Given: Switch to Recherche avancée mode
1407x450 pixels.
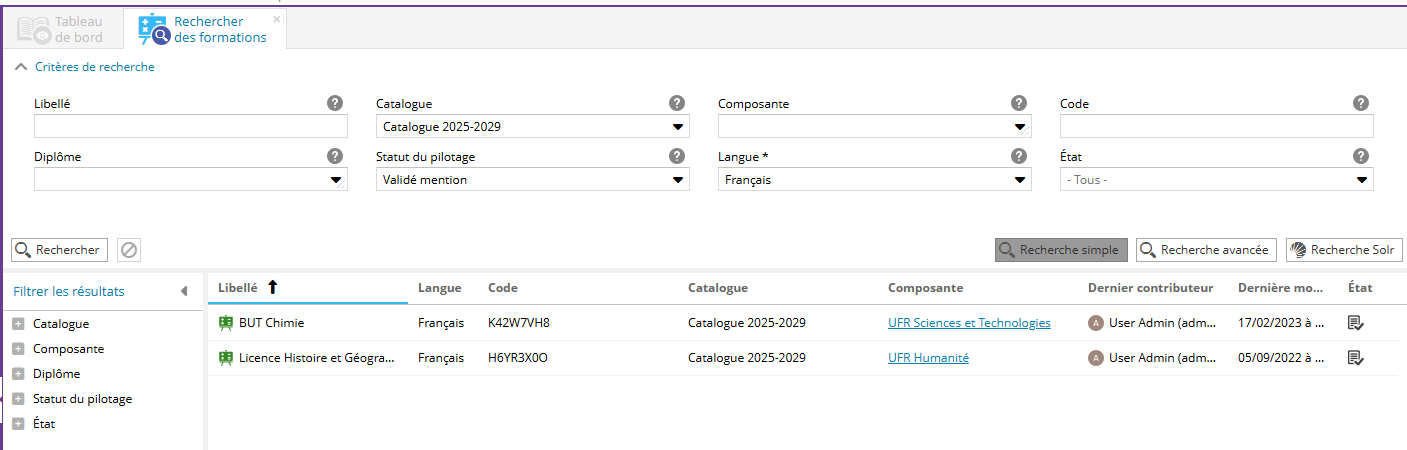Looking at the screenshot, I should point(1205,250).
